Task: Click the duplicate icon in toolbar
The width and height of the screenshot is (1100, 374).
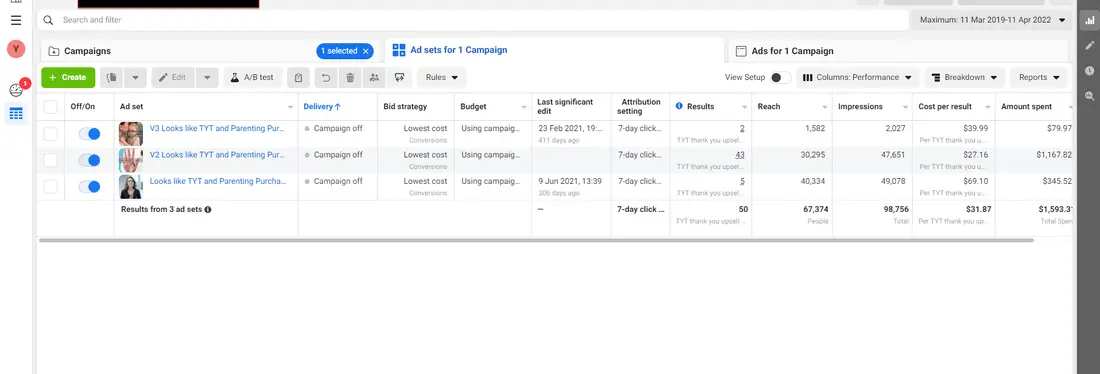Action: point(112,77)
